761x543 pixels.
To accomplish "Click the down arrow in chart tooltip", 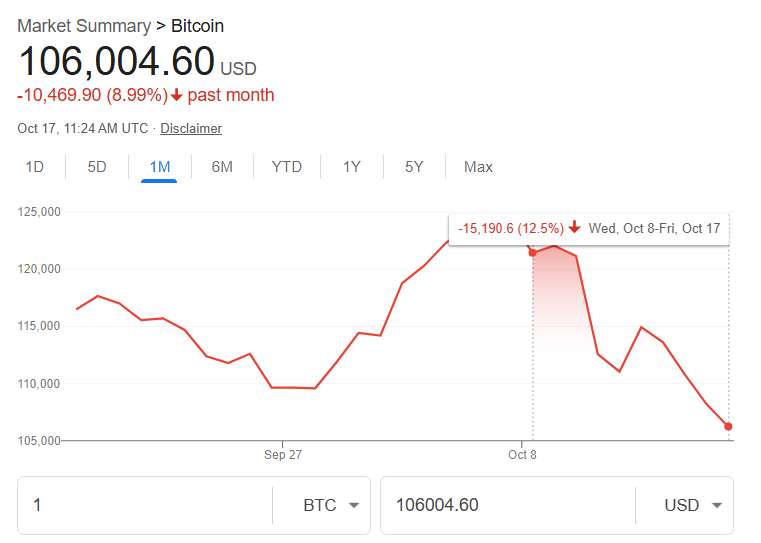I will coord(575,229).
